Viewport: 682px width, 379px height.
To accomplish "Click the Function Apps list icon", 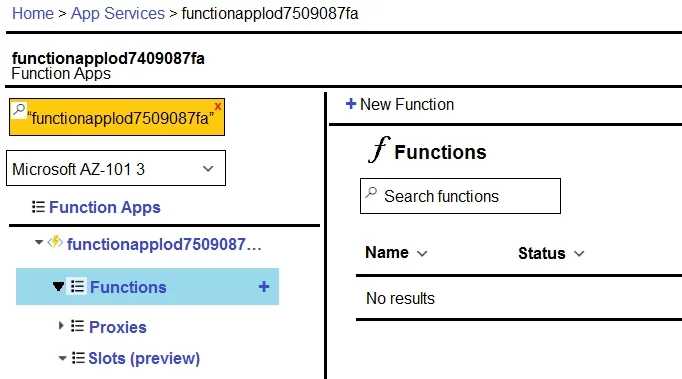I will (38, 207).
